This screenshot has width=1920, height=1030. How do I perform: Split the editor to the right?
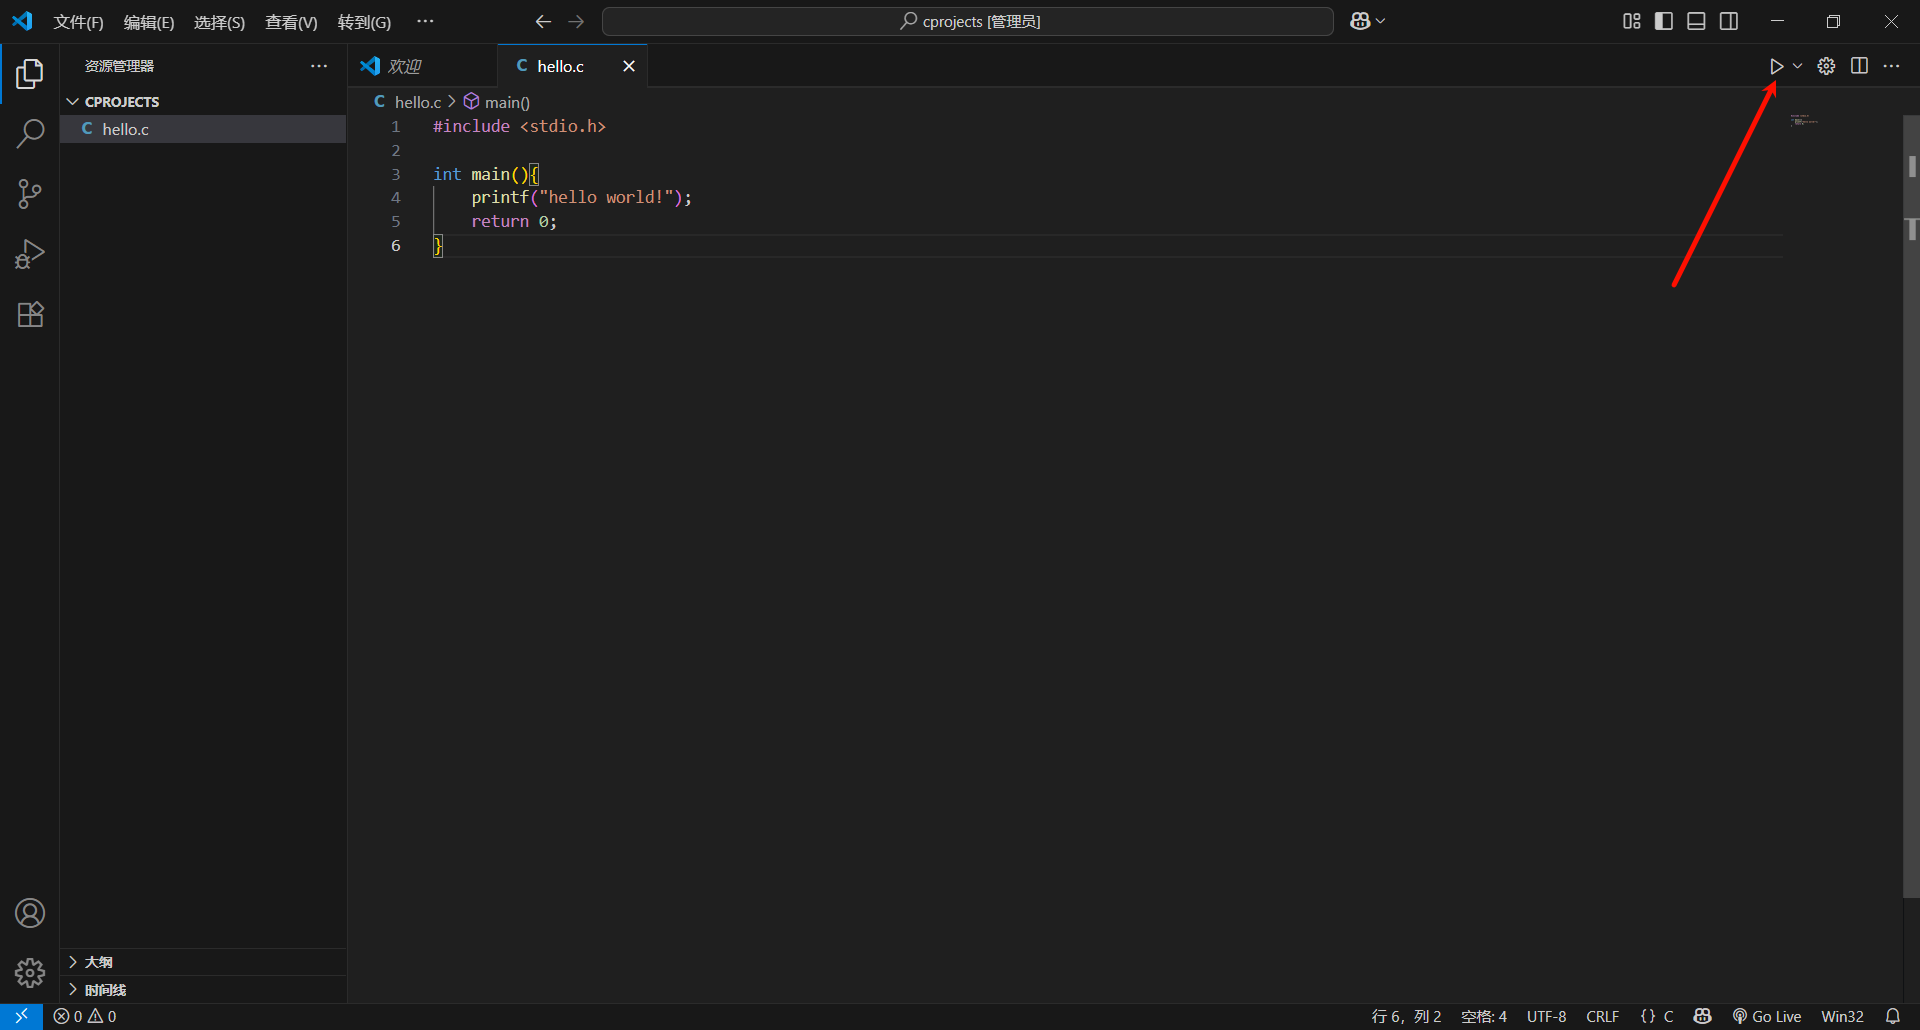pyautogui.click(x=1859, y=66)
